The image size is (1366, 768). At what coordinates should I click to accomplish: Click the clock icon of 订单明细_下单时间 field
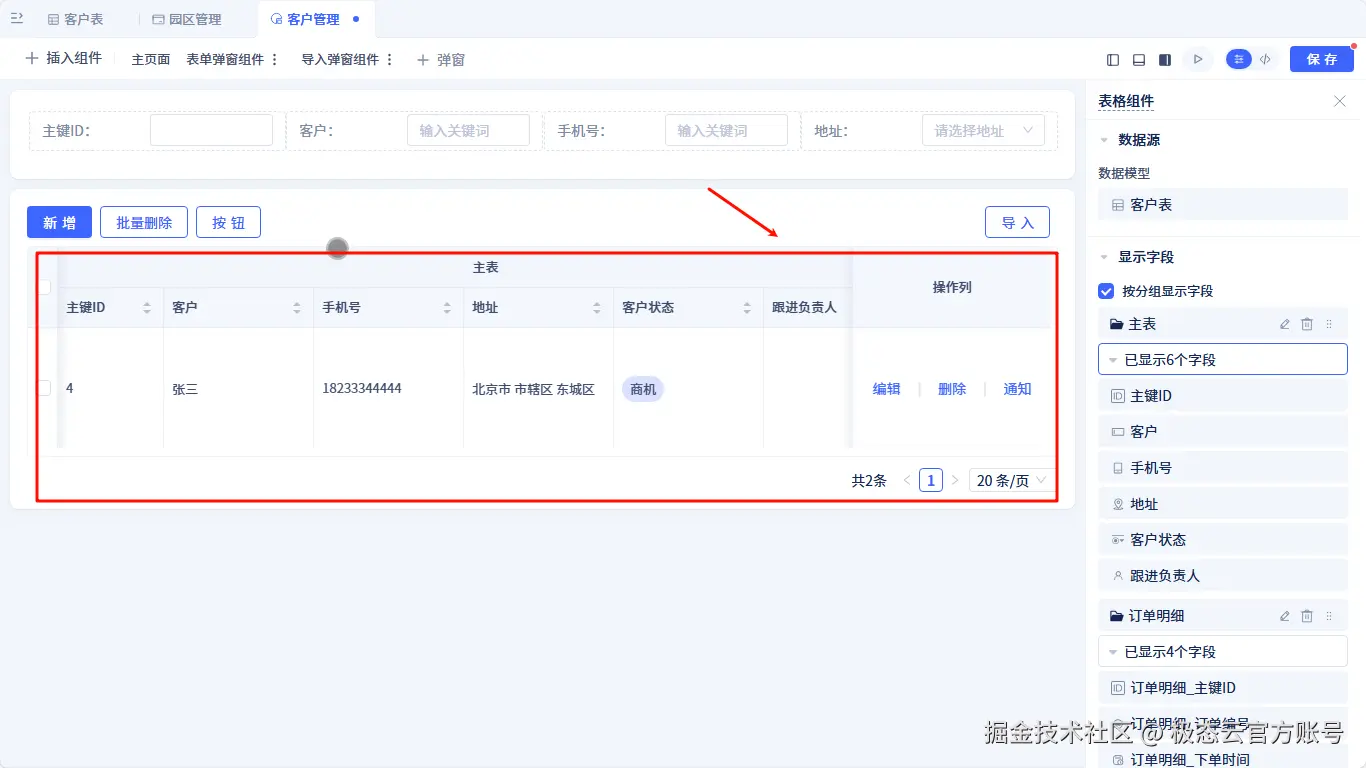click(x=1118, y=760)
